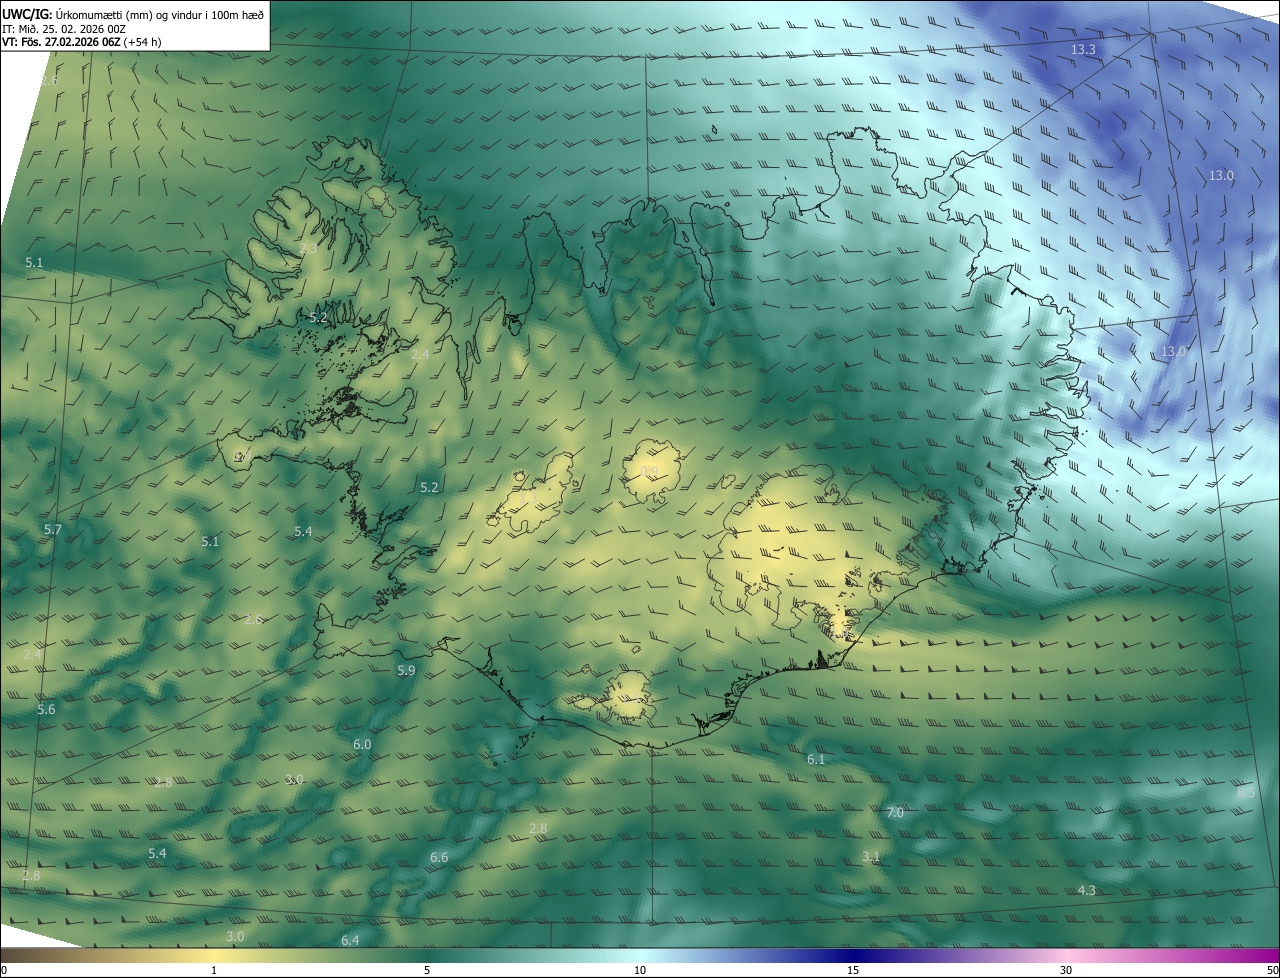
Task: Click the 7.0 value label on the map
Action: (895, 813)
